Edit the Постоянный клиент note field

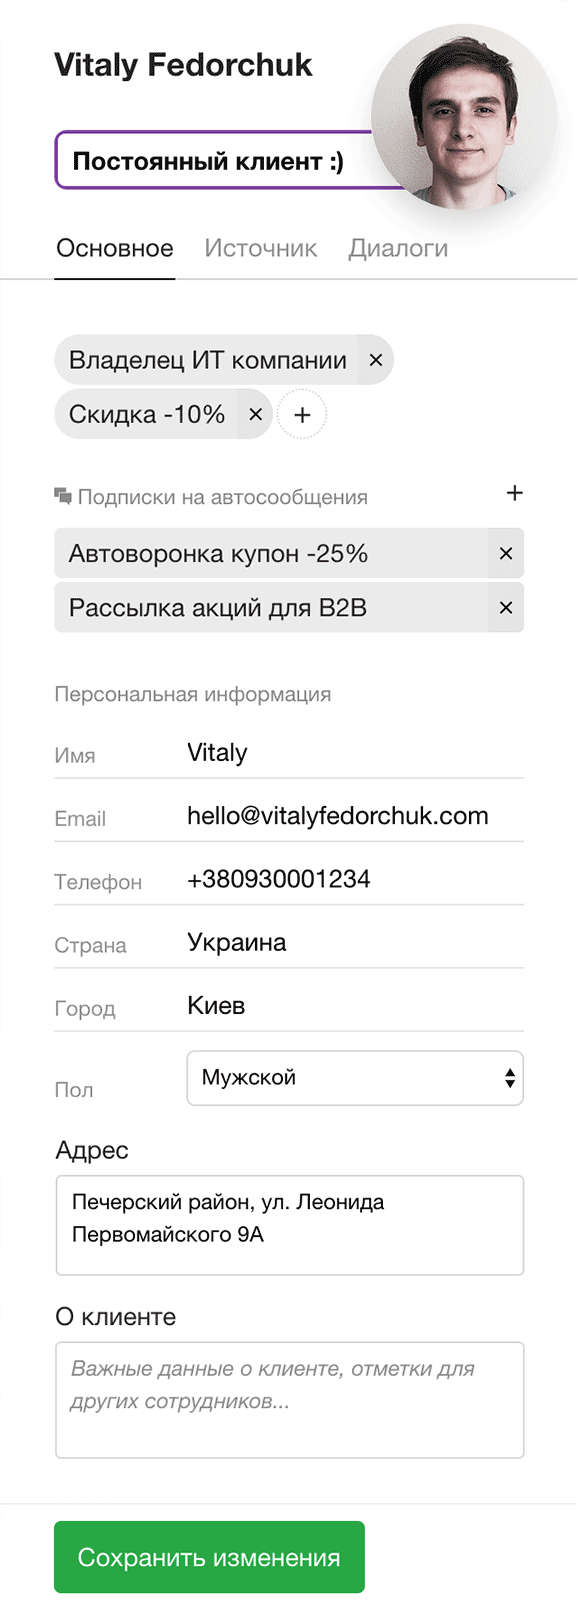pos(214,161)
